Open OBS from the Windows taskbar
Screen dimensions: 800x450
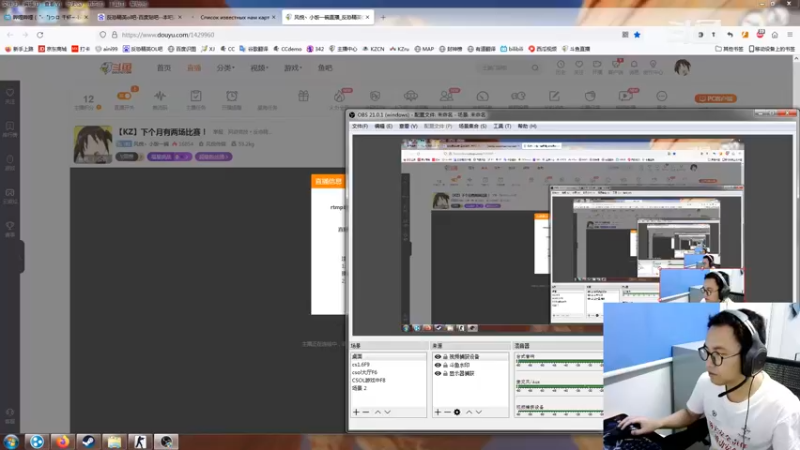coord(166,441)
